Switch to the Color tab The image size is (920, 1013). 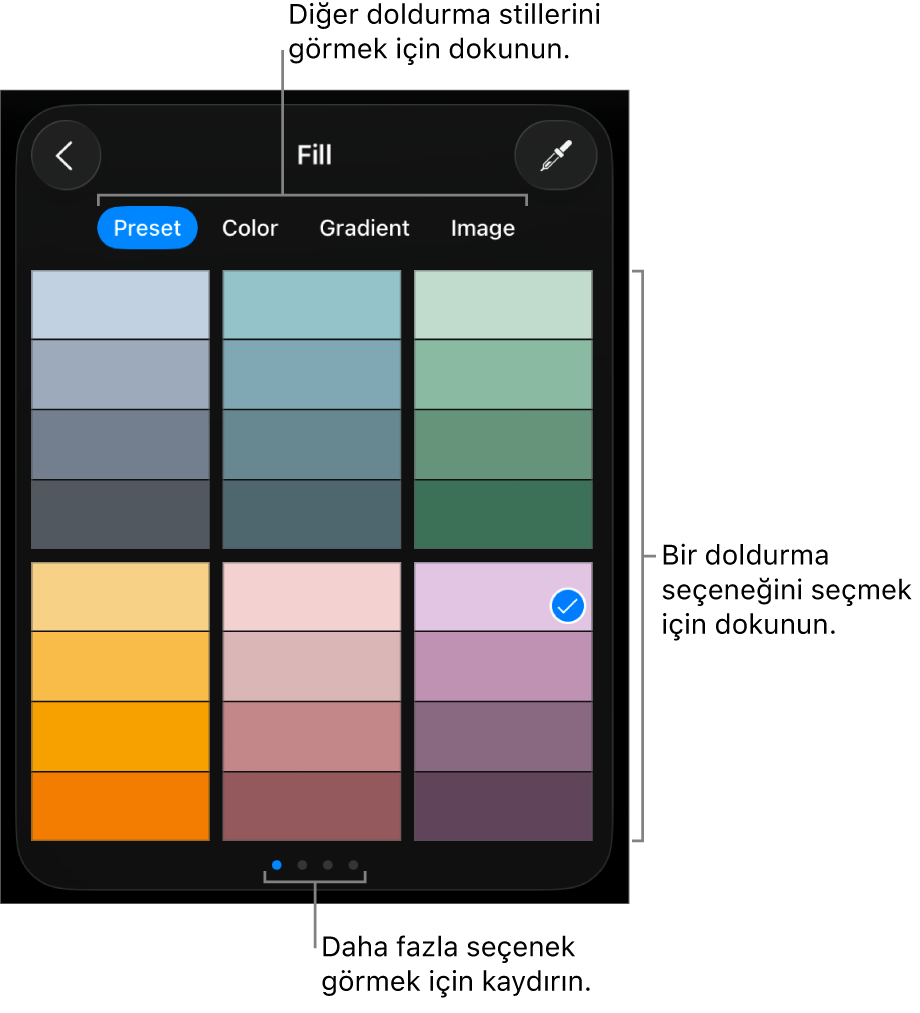click(250, 228)
